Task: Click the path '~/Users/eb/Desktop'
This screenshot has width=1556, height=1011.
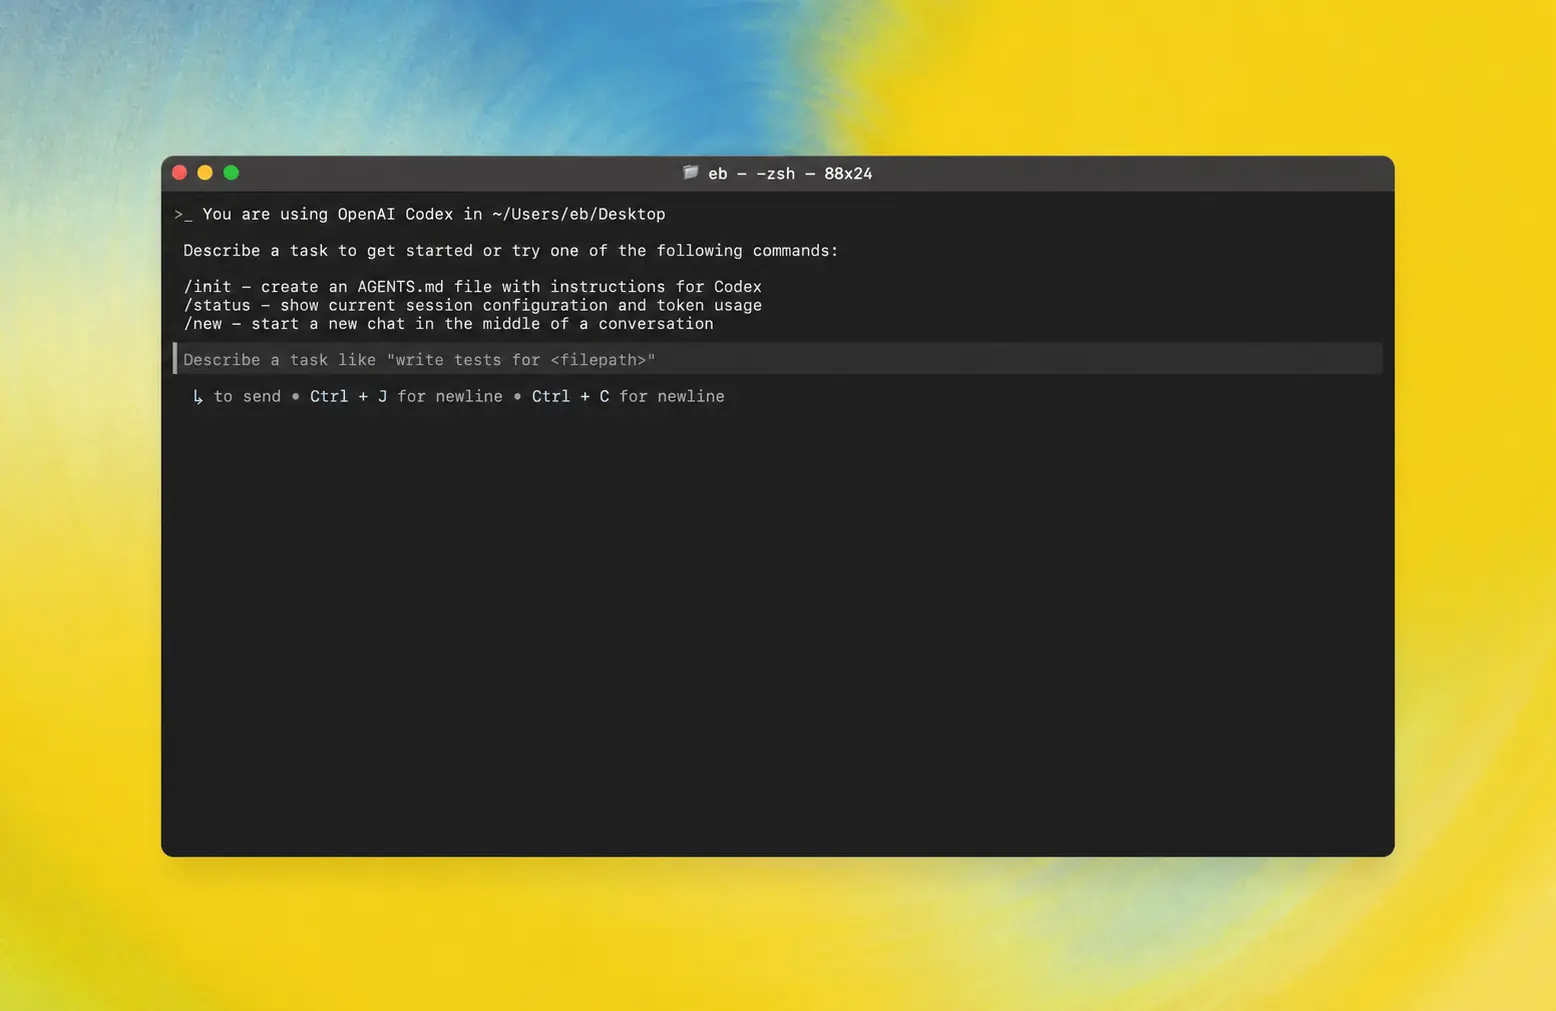Action: coord(578,215)
